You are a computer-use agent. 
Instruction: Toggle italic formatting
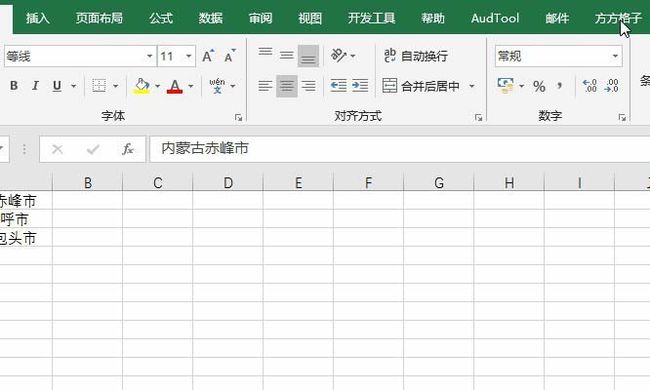[35, 86]
